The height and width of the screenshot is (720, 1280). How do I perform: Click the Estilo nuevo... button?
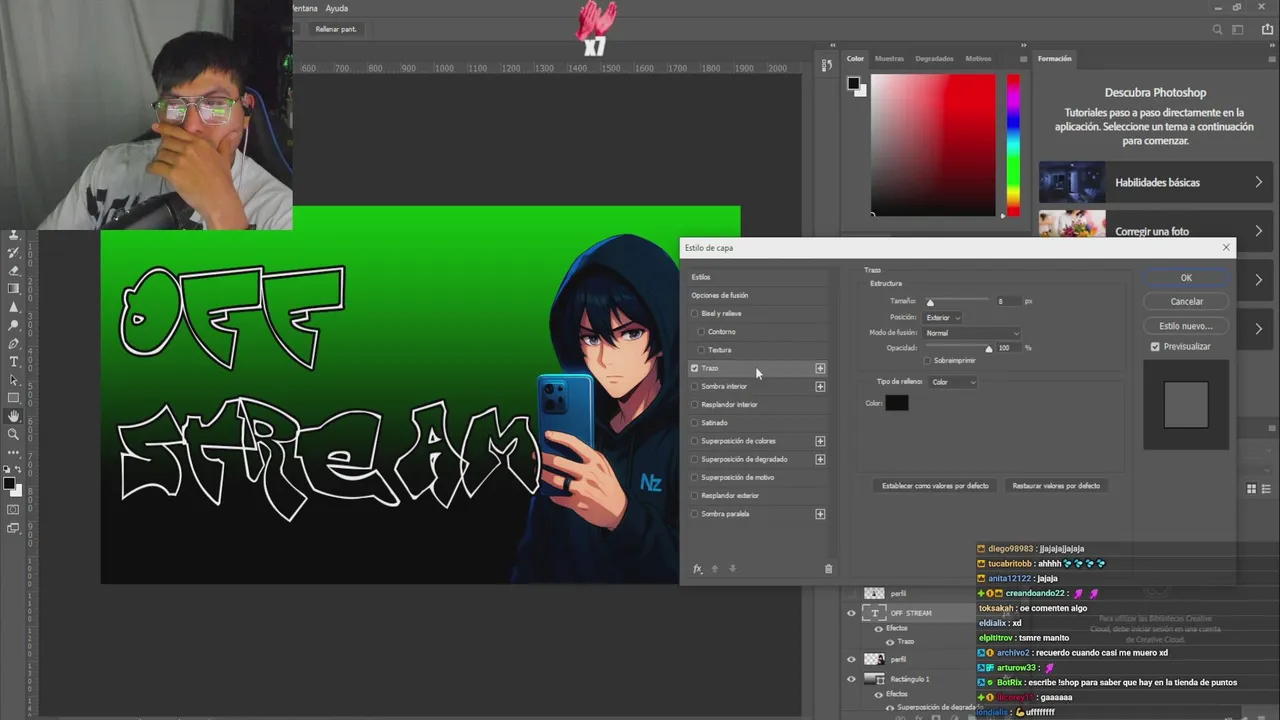point(1186,326)
